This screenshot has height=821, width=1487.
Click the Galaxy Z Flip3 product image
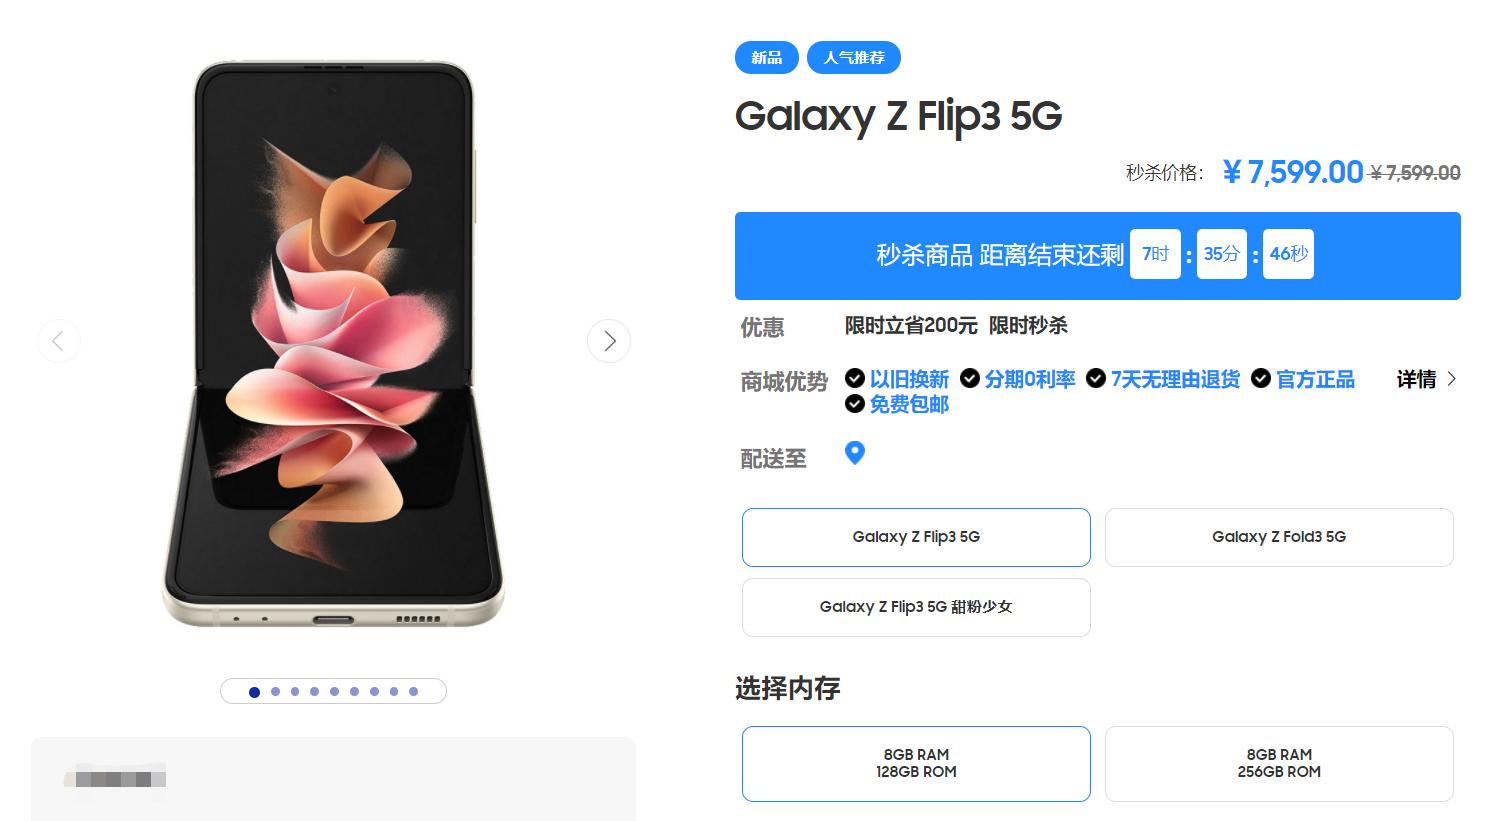click(x=333, y=345)
